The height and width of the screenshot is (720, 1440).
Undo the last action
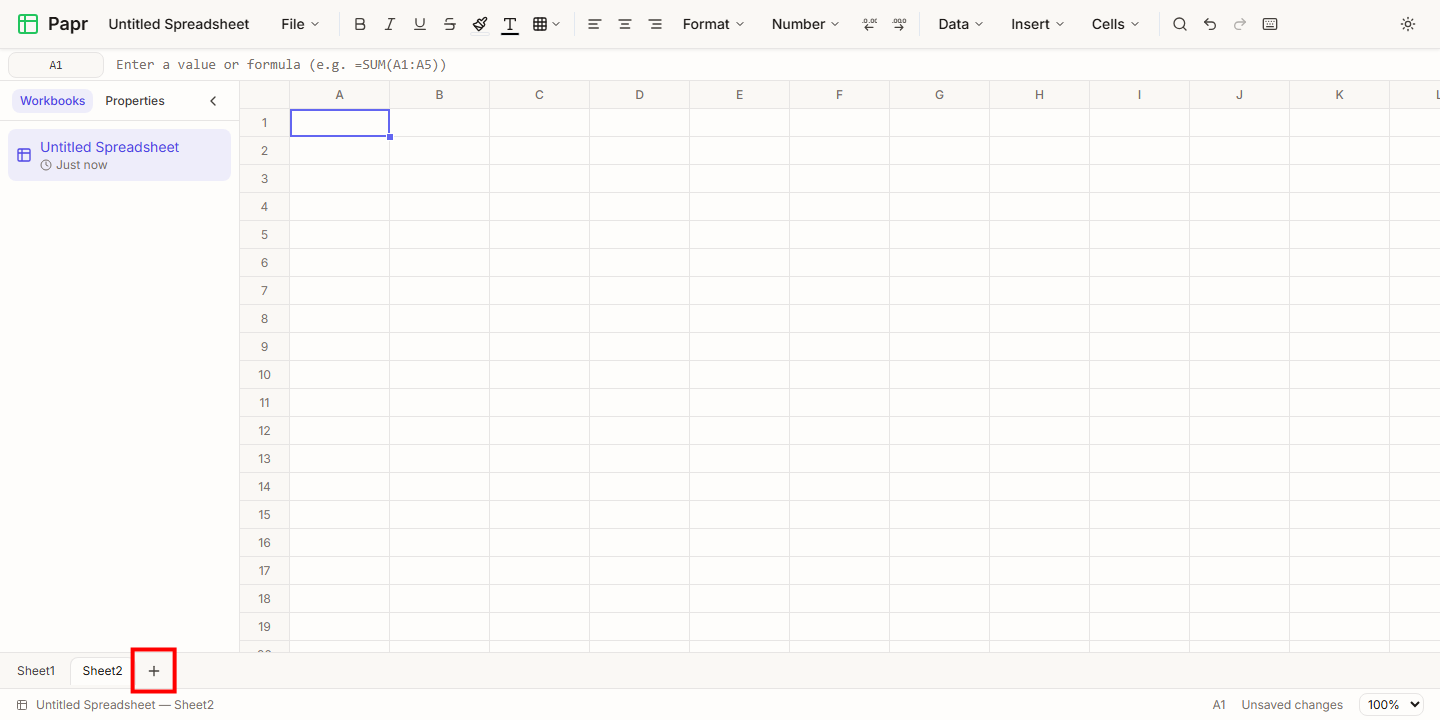click(x=1210, y=24)
